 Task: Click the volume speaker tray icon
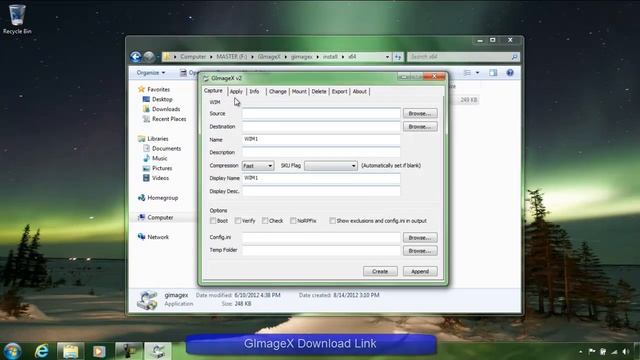tap(625, 351)
